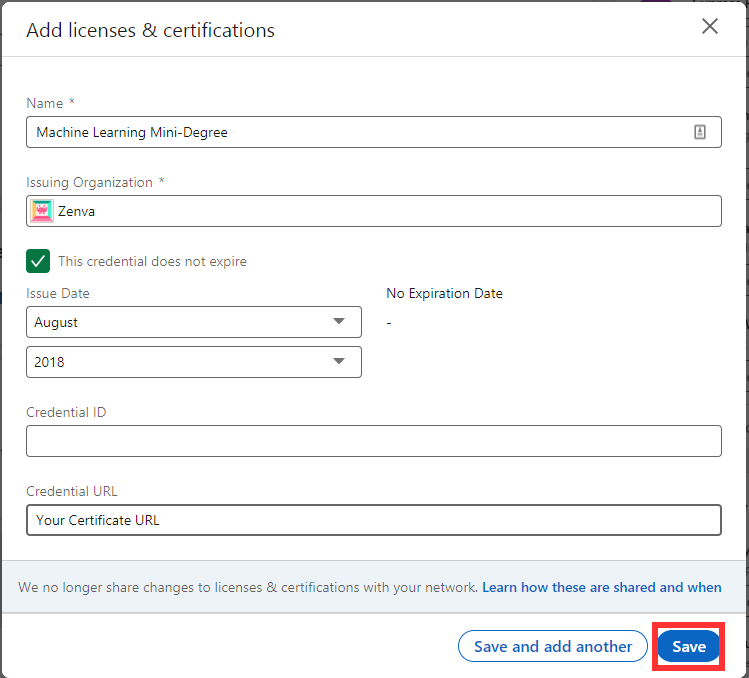Click the Credential ID input field

point(374,441)
